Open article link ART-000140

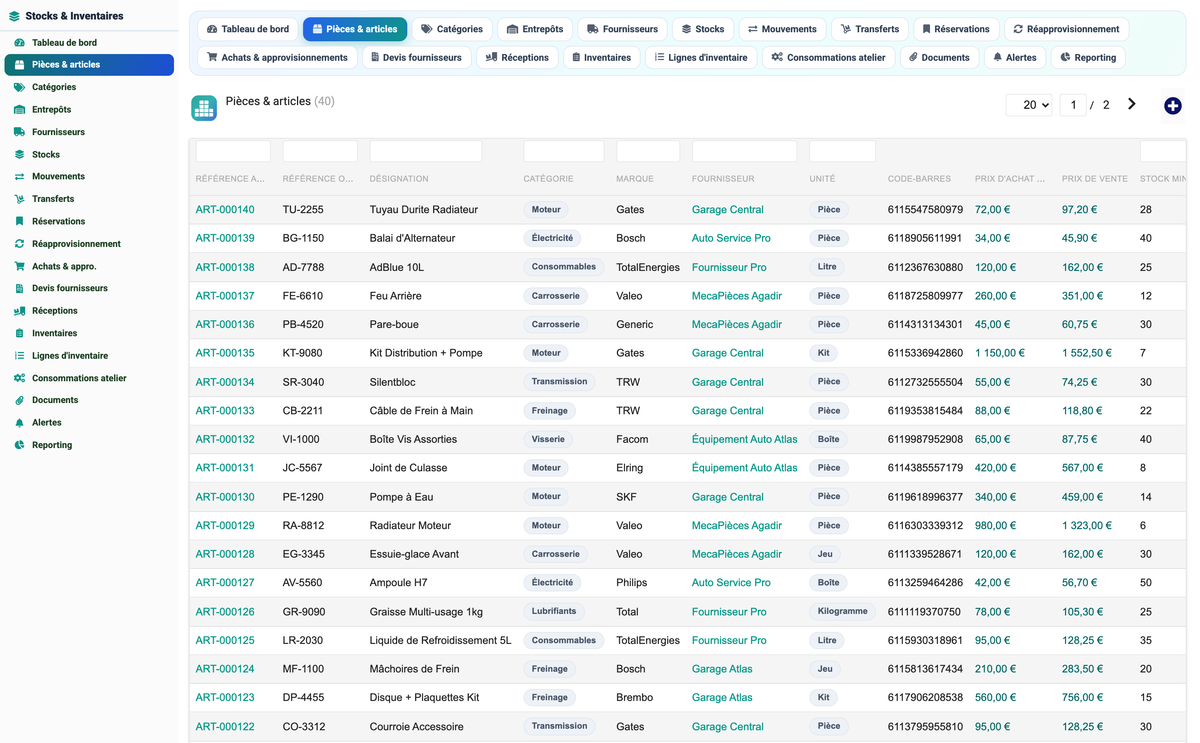(225, 210)
